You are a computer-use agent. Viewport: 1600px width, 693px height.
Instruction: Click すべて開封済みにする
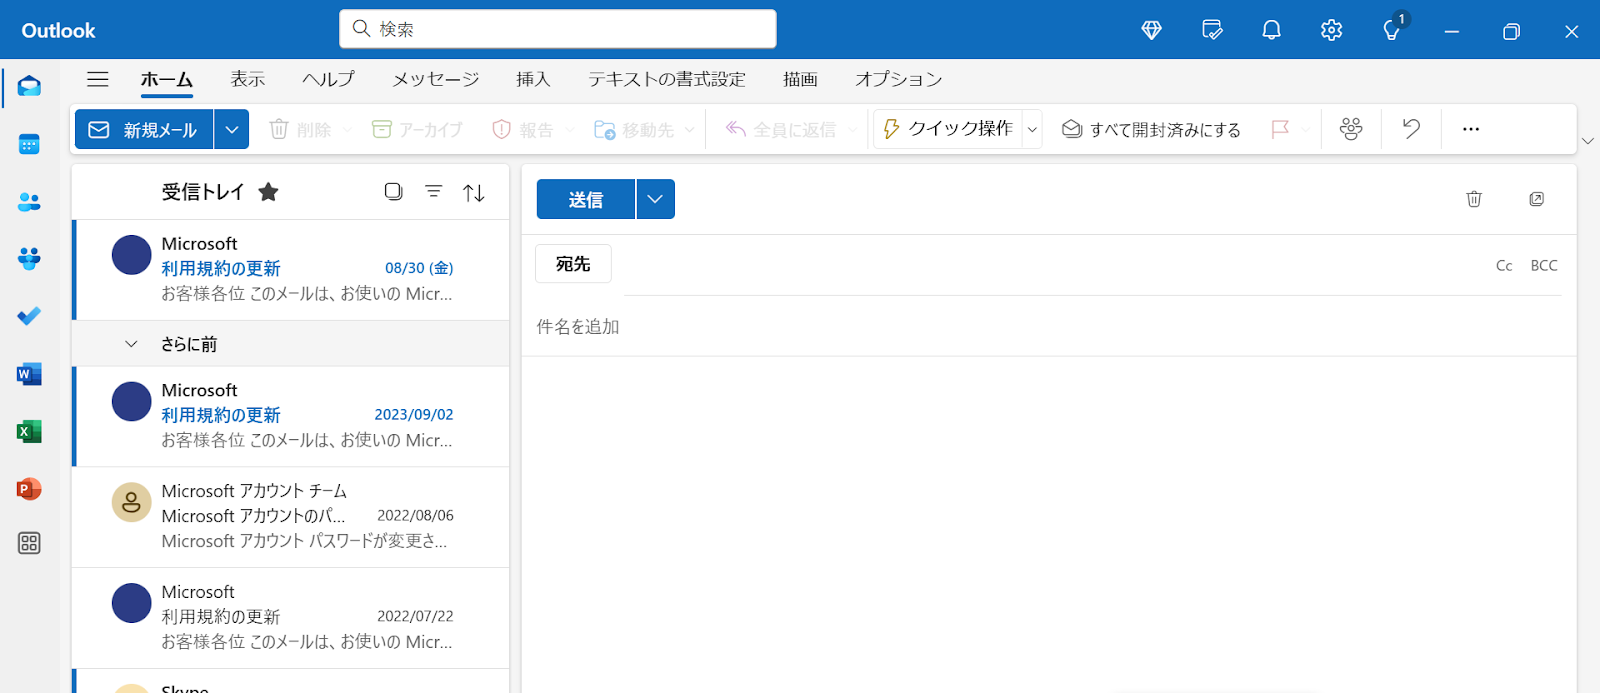coord(1151,129)
